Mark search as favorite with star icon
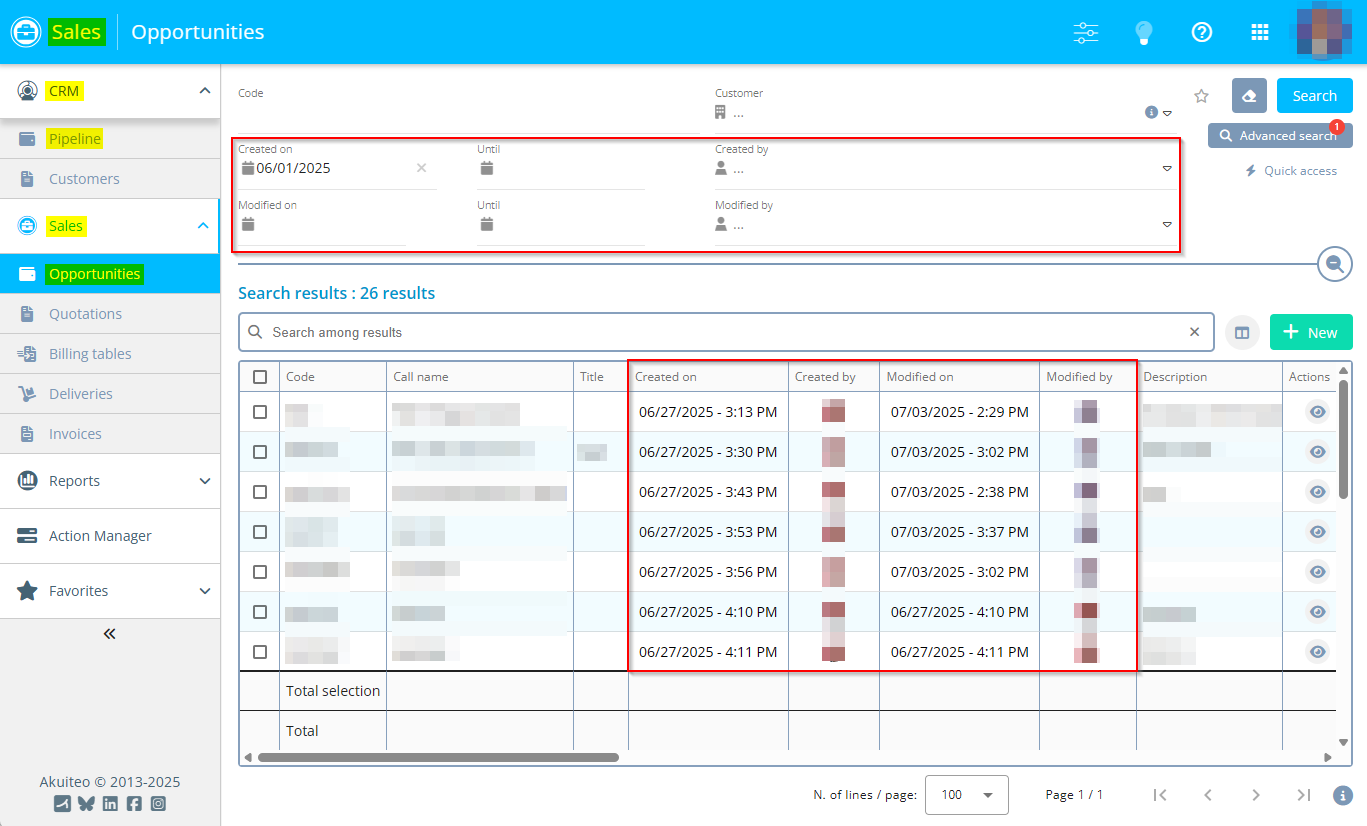1367x826 pixels. click(1202, 96)
